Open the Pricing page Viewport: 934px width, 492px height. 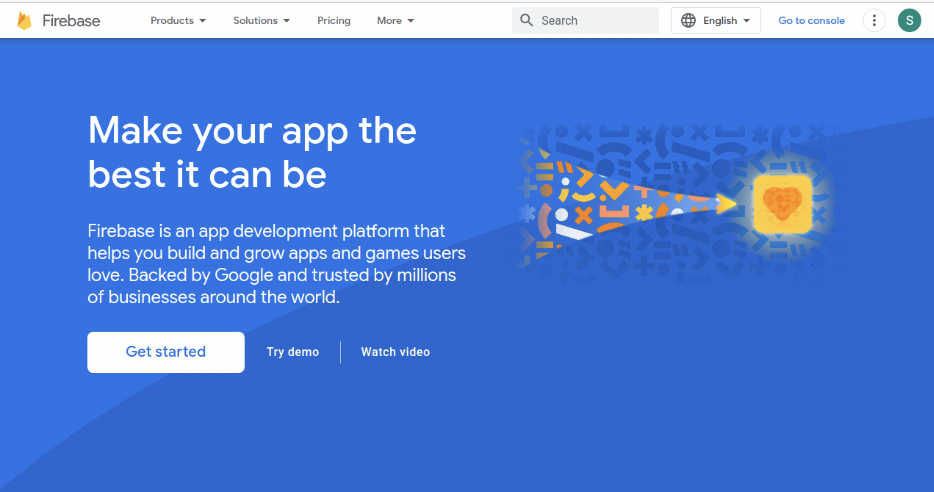(x=334, y=20)
